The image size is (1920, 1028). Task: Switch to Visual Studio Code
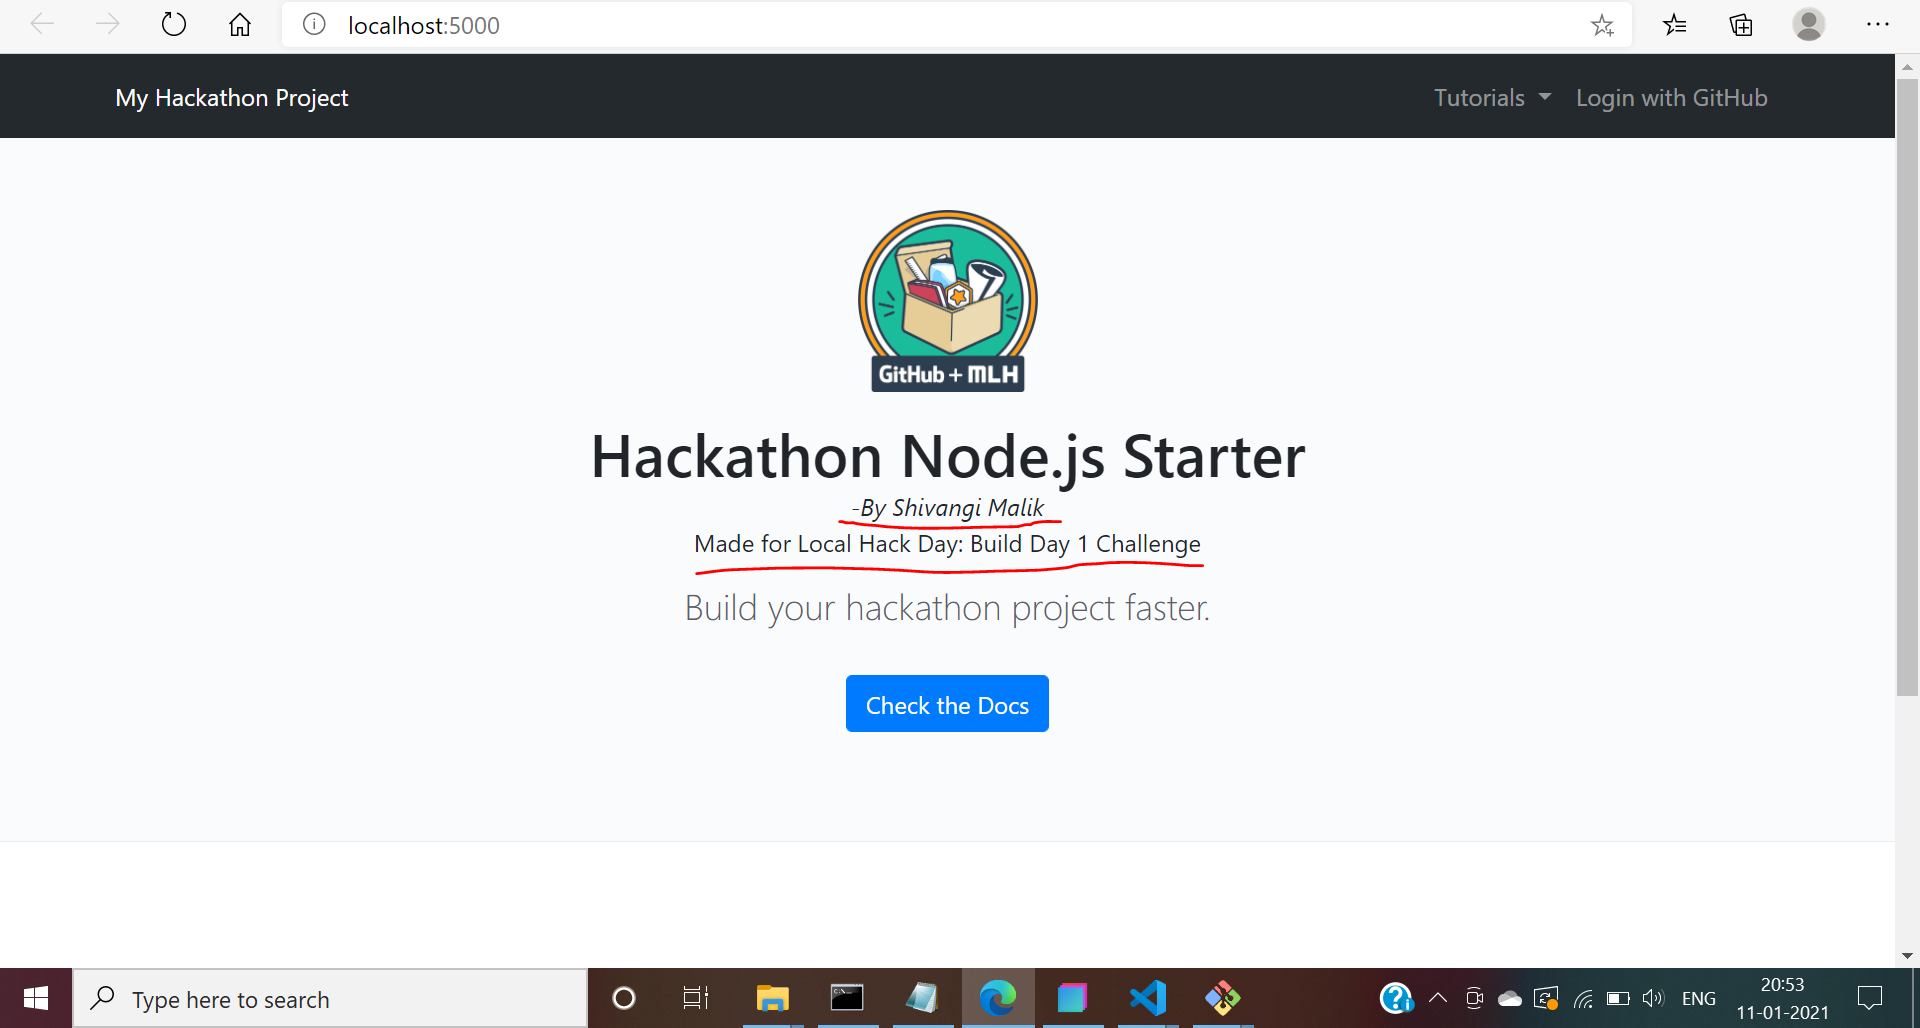1148,998
